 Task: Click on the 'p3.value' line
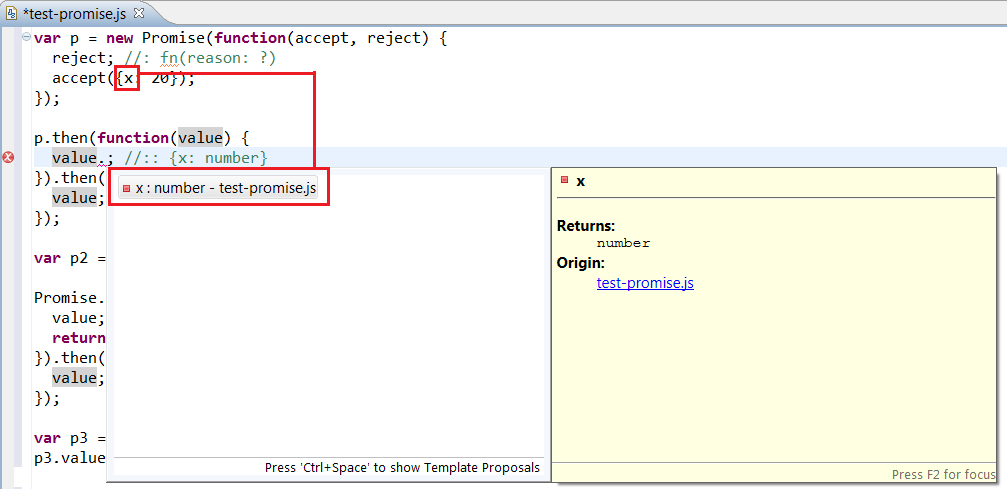69,458
